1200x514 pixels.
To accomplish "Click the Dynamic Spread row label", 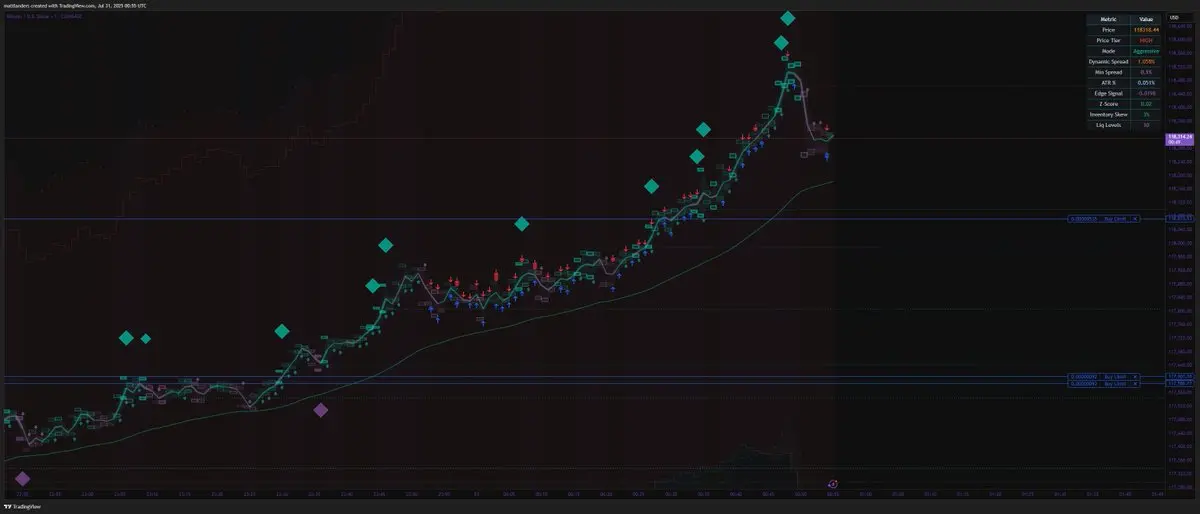I will pyautogui.click(x=1108, y=62).
